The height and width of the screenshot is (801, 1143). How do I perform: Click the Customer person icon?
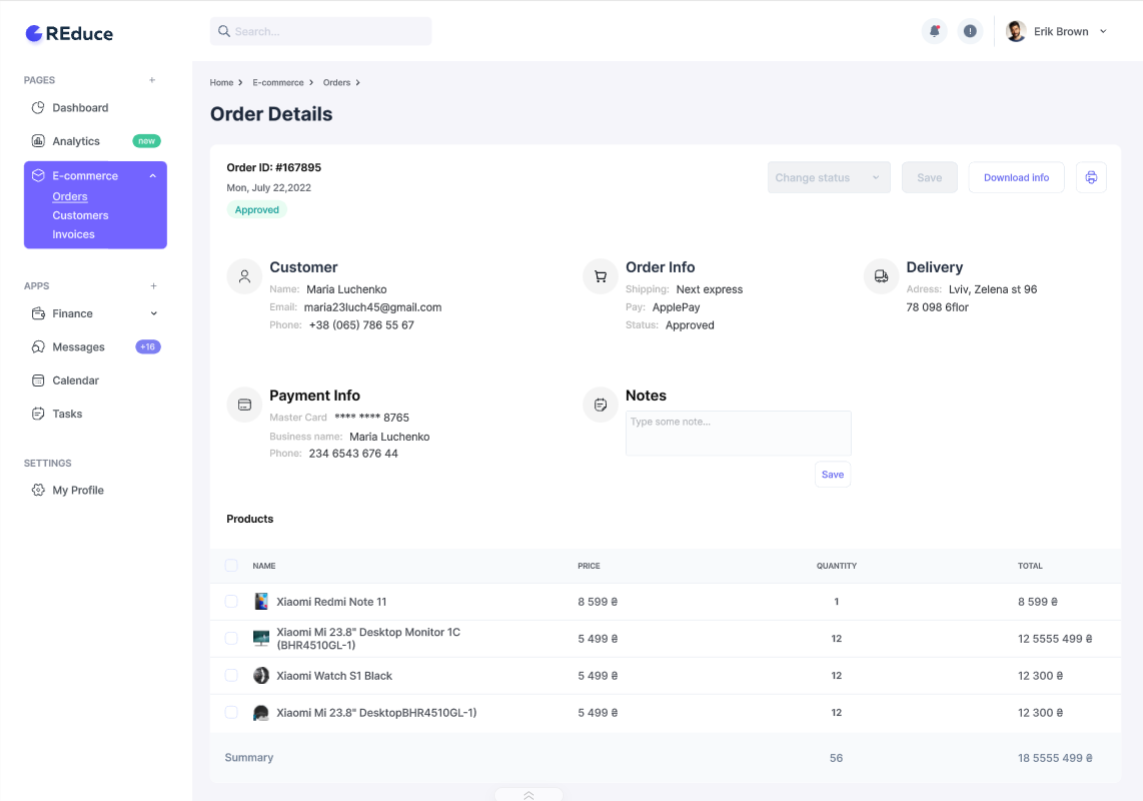pos(244,277)
